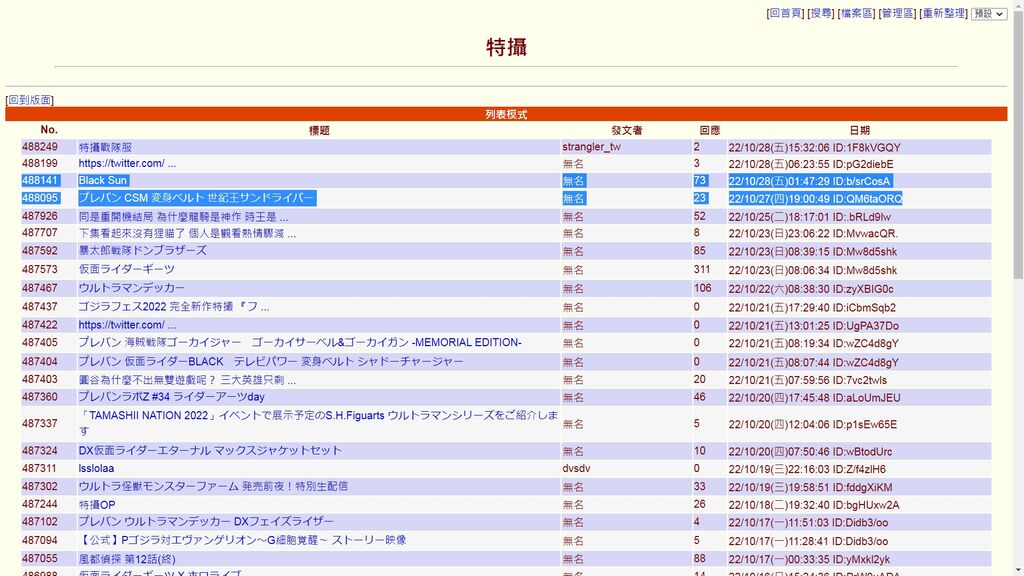Click date with ID:1F8kVGQY
This screenshot has width=1024, height=576.
click(814, 148)
